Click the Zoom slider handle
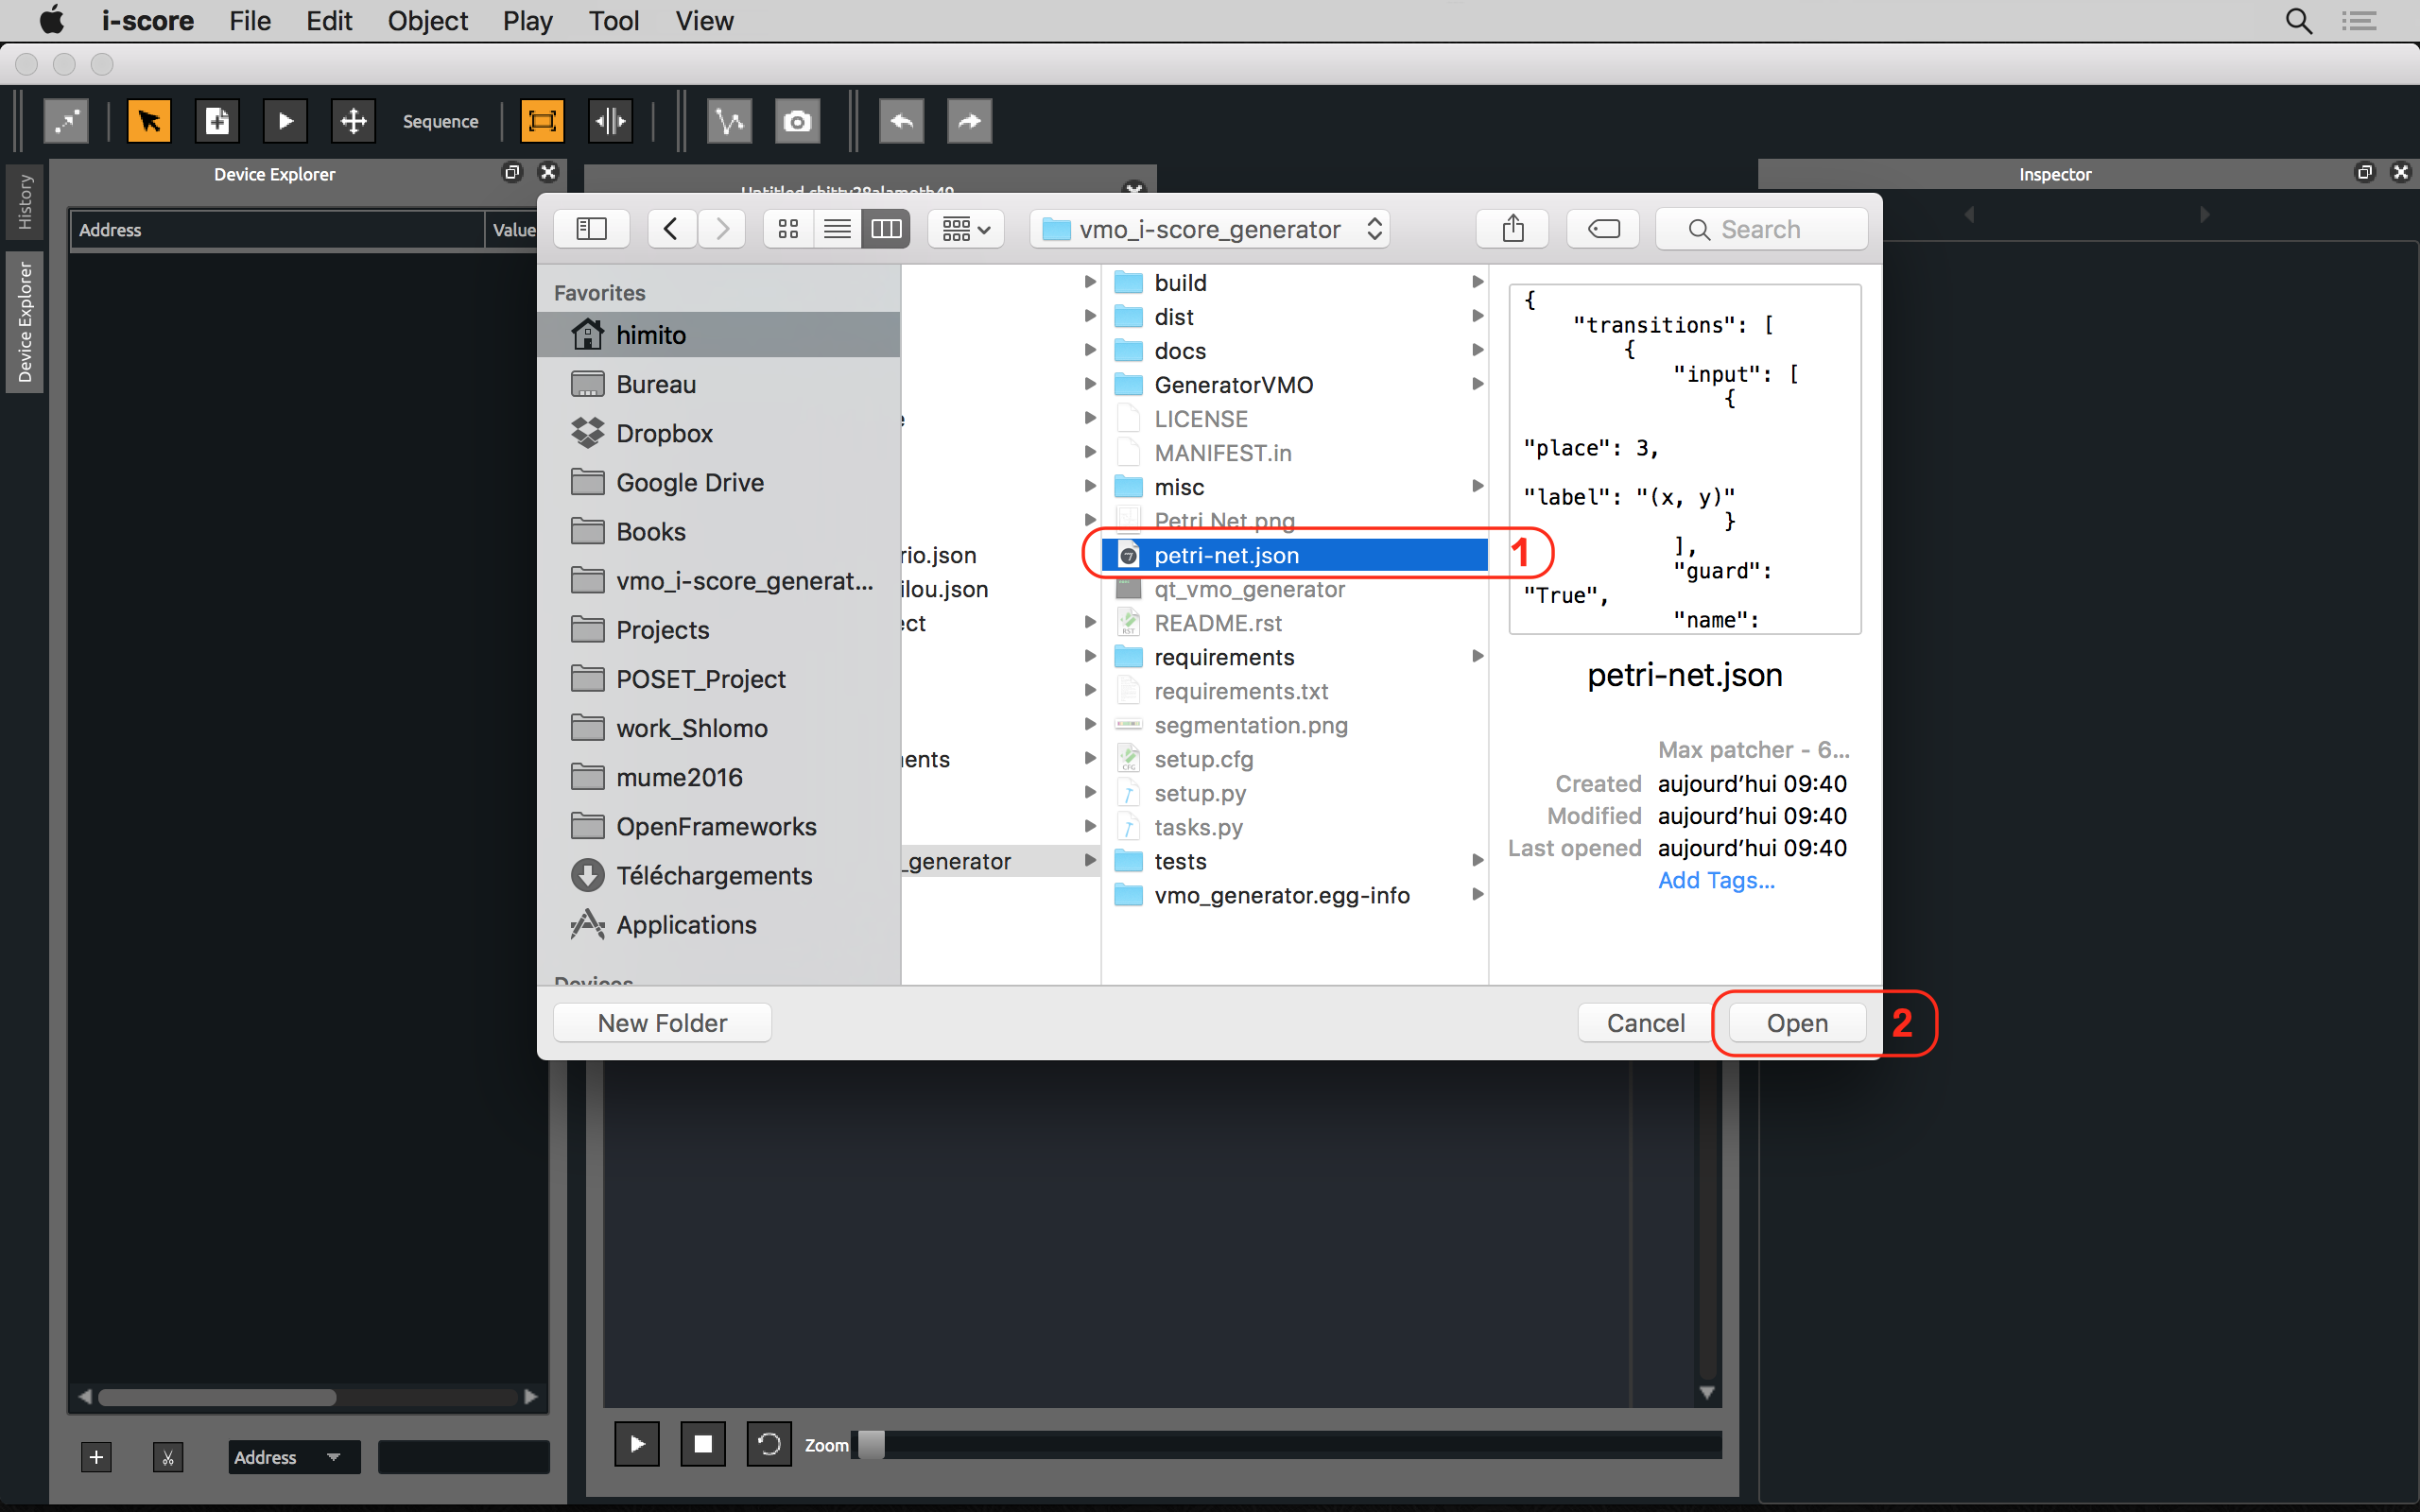Viewport: 2420px width, 1512px height. [871, 1443]
